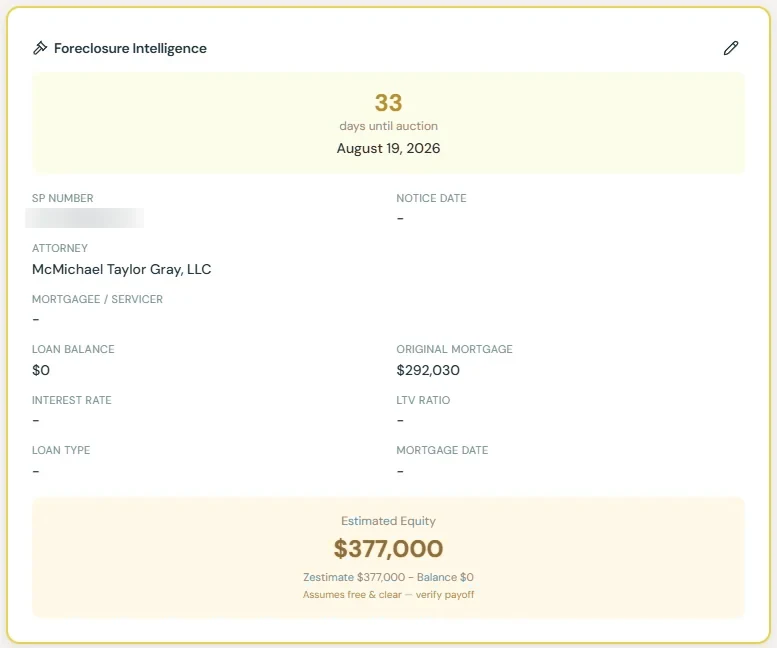Image resolution: width=777 pixels, height=648 pixels.
Task: Click the Estimated Equity label
Action: pos(388,521)
